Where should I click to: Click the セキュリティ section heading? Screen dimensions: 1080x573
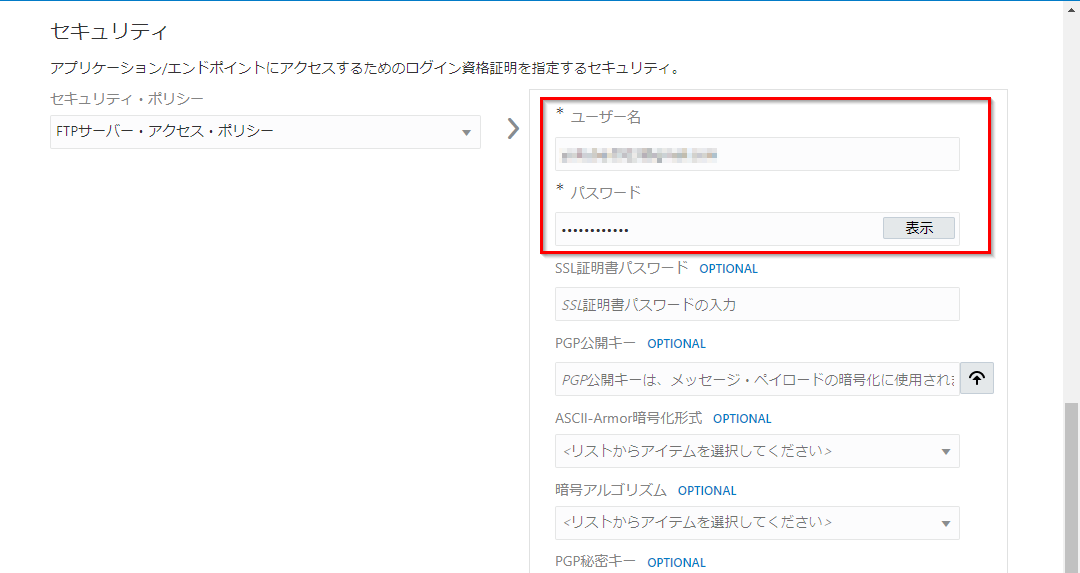(108, 31)
